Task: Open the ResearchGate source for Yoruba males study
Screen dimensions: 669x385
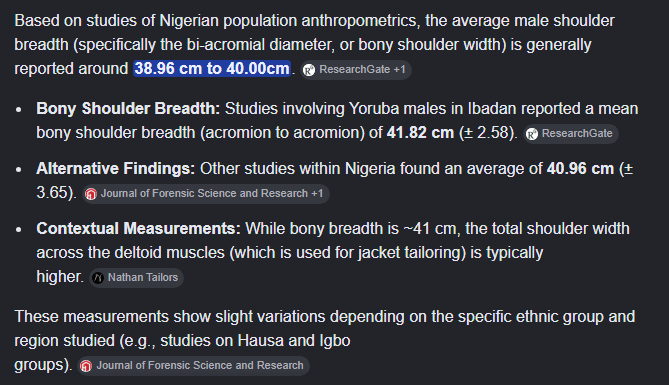Action: coord(571,134)
